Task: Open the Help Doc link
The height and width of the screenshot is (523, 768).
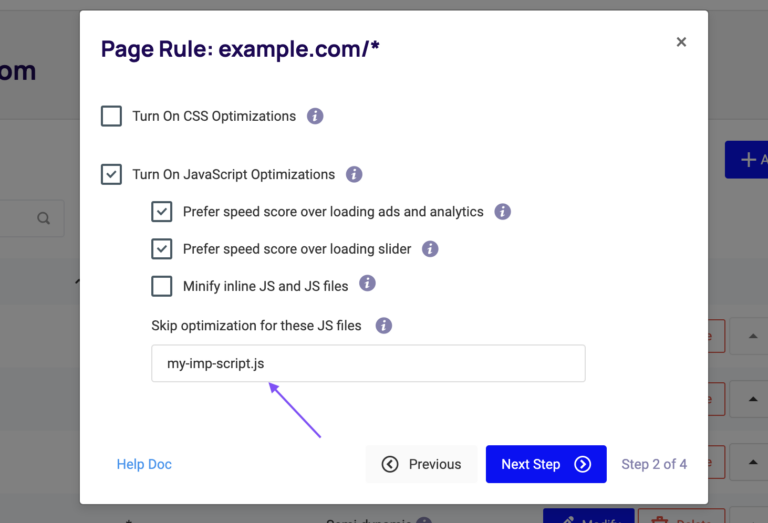Action: click(144, 464)
